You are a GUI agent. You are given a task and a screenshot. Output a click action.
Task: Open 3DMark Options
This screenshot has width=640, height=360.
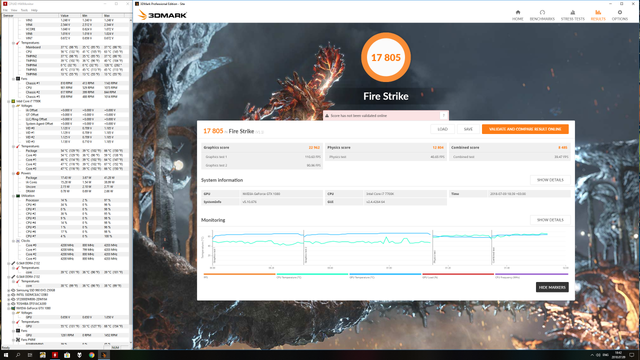pos(620,16)
